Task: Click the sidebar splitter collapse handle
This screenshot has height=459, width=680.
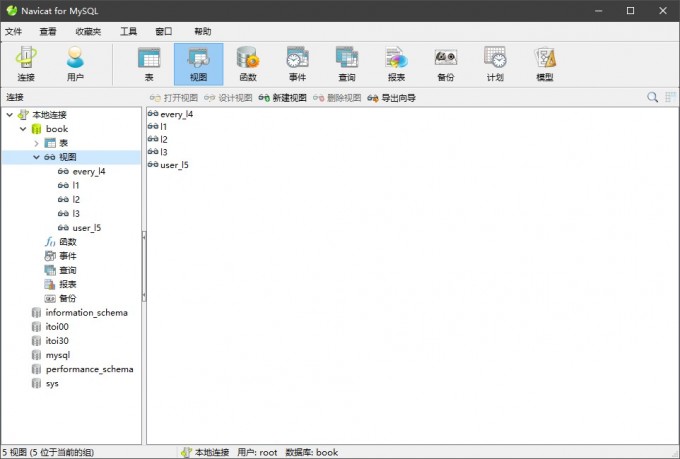Action: [144, 266]
